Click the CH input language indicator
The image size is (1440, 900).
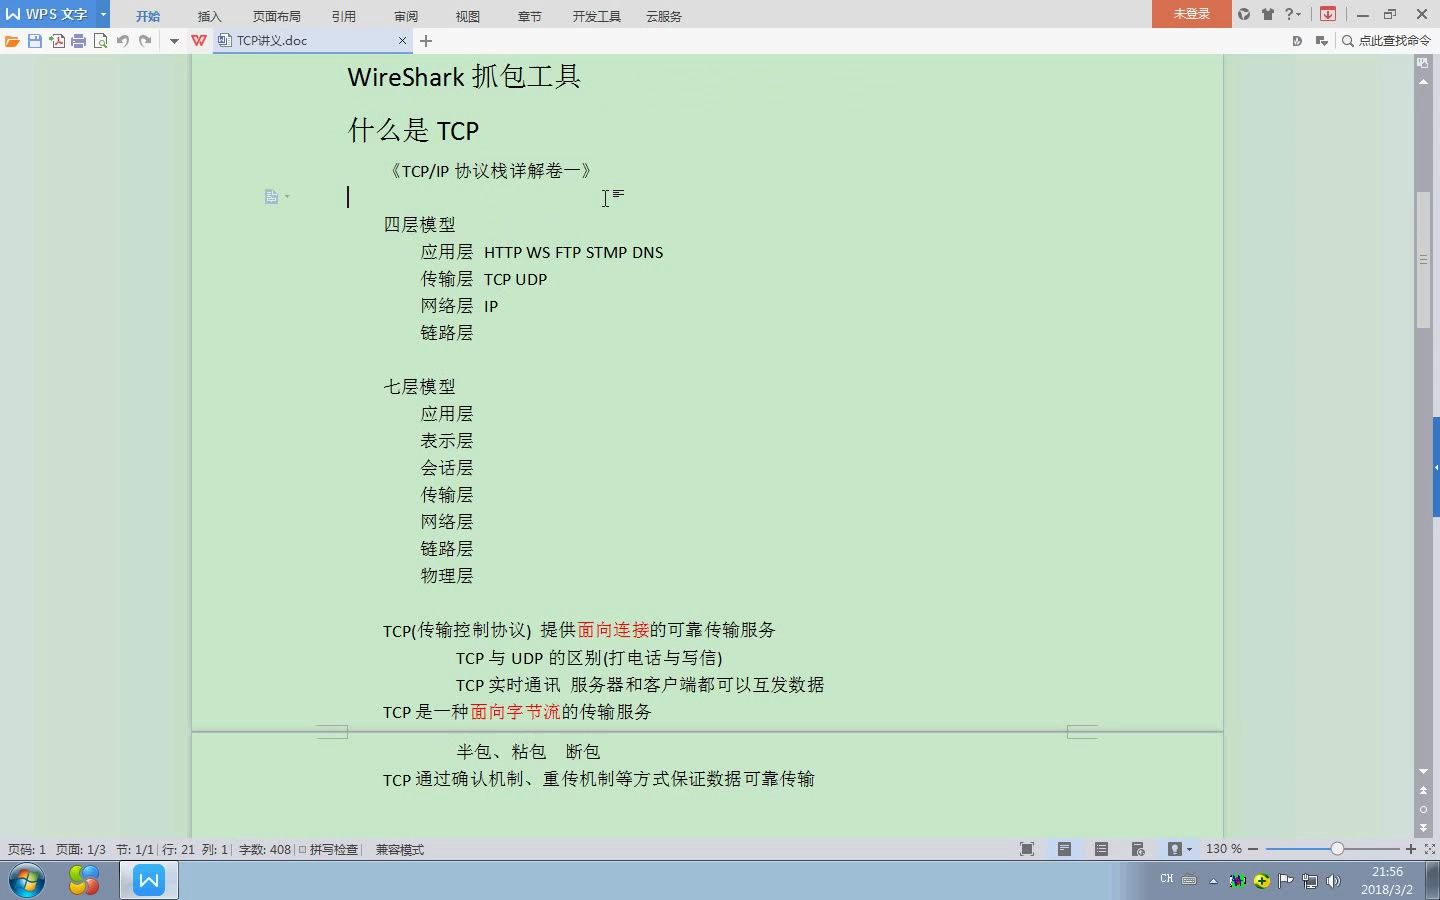tap(1166, 879)
